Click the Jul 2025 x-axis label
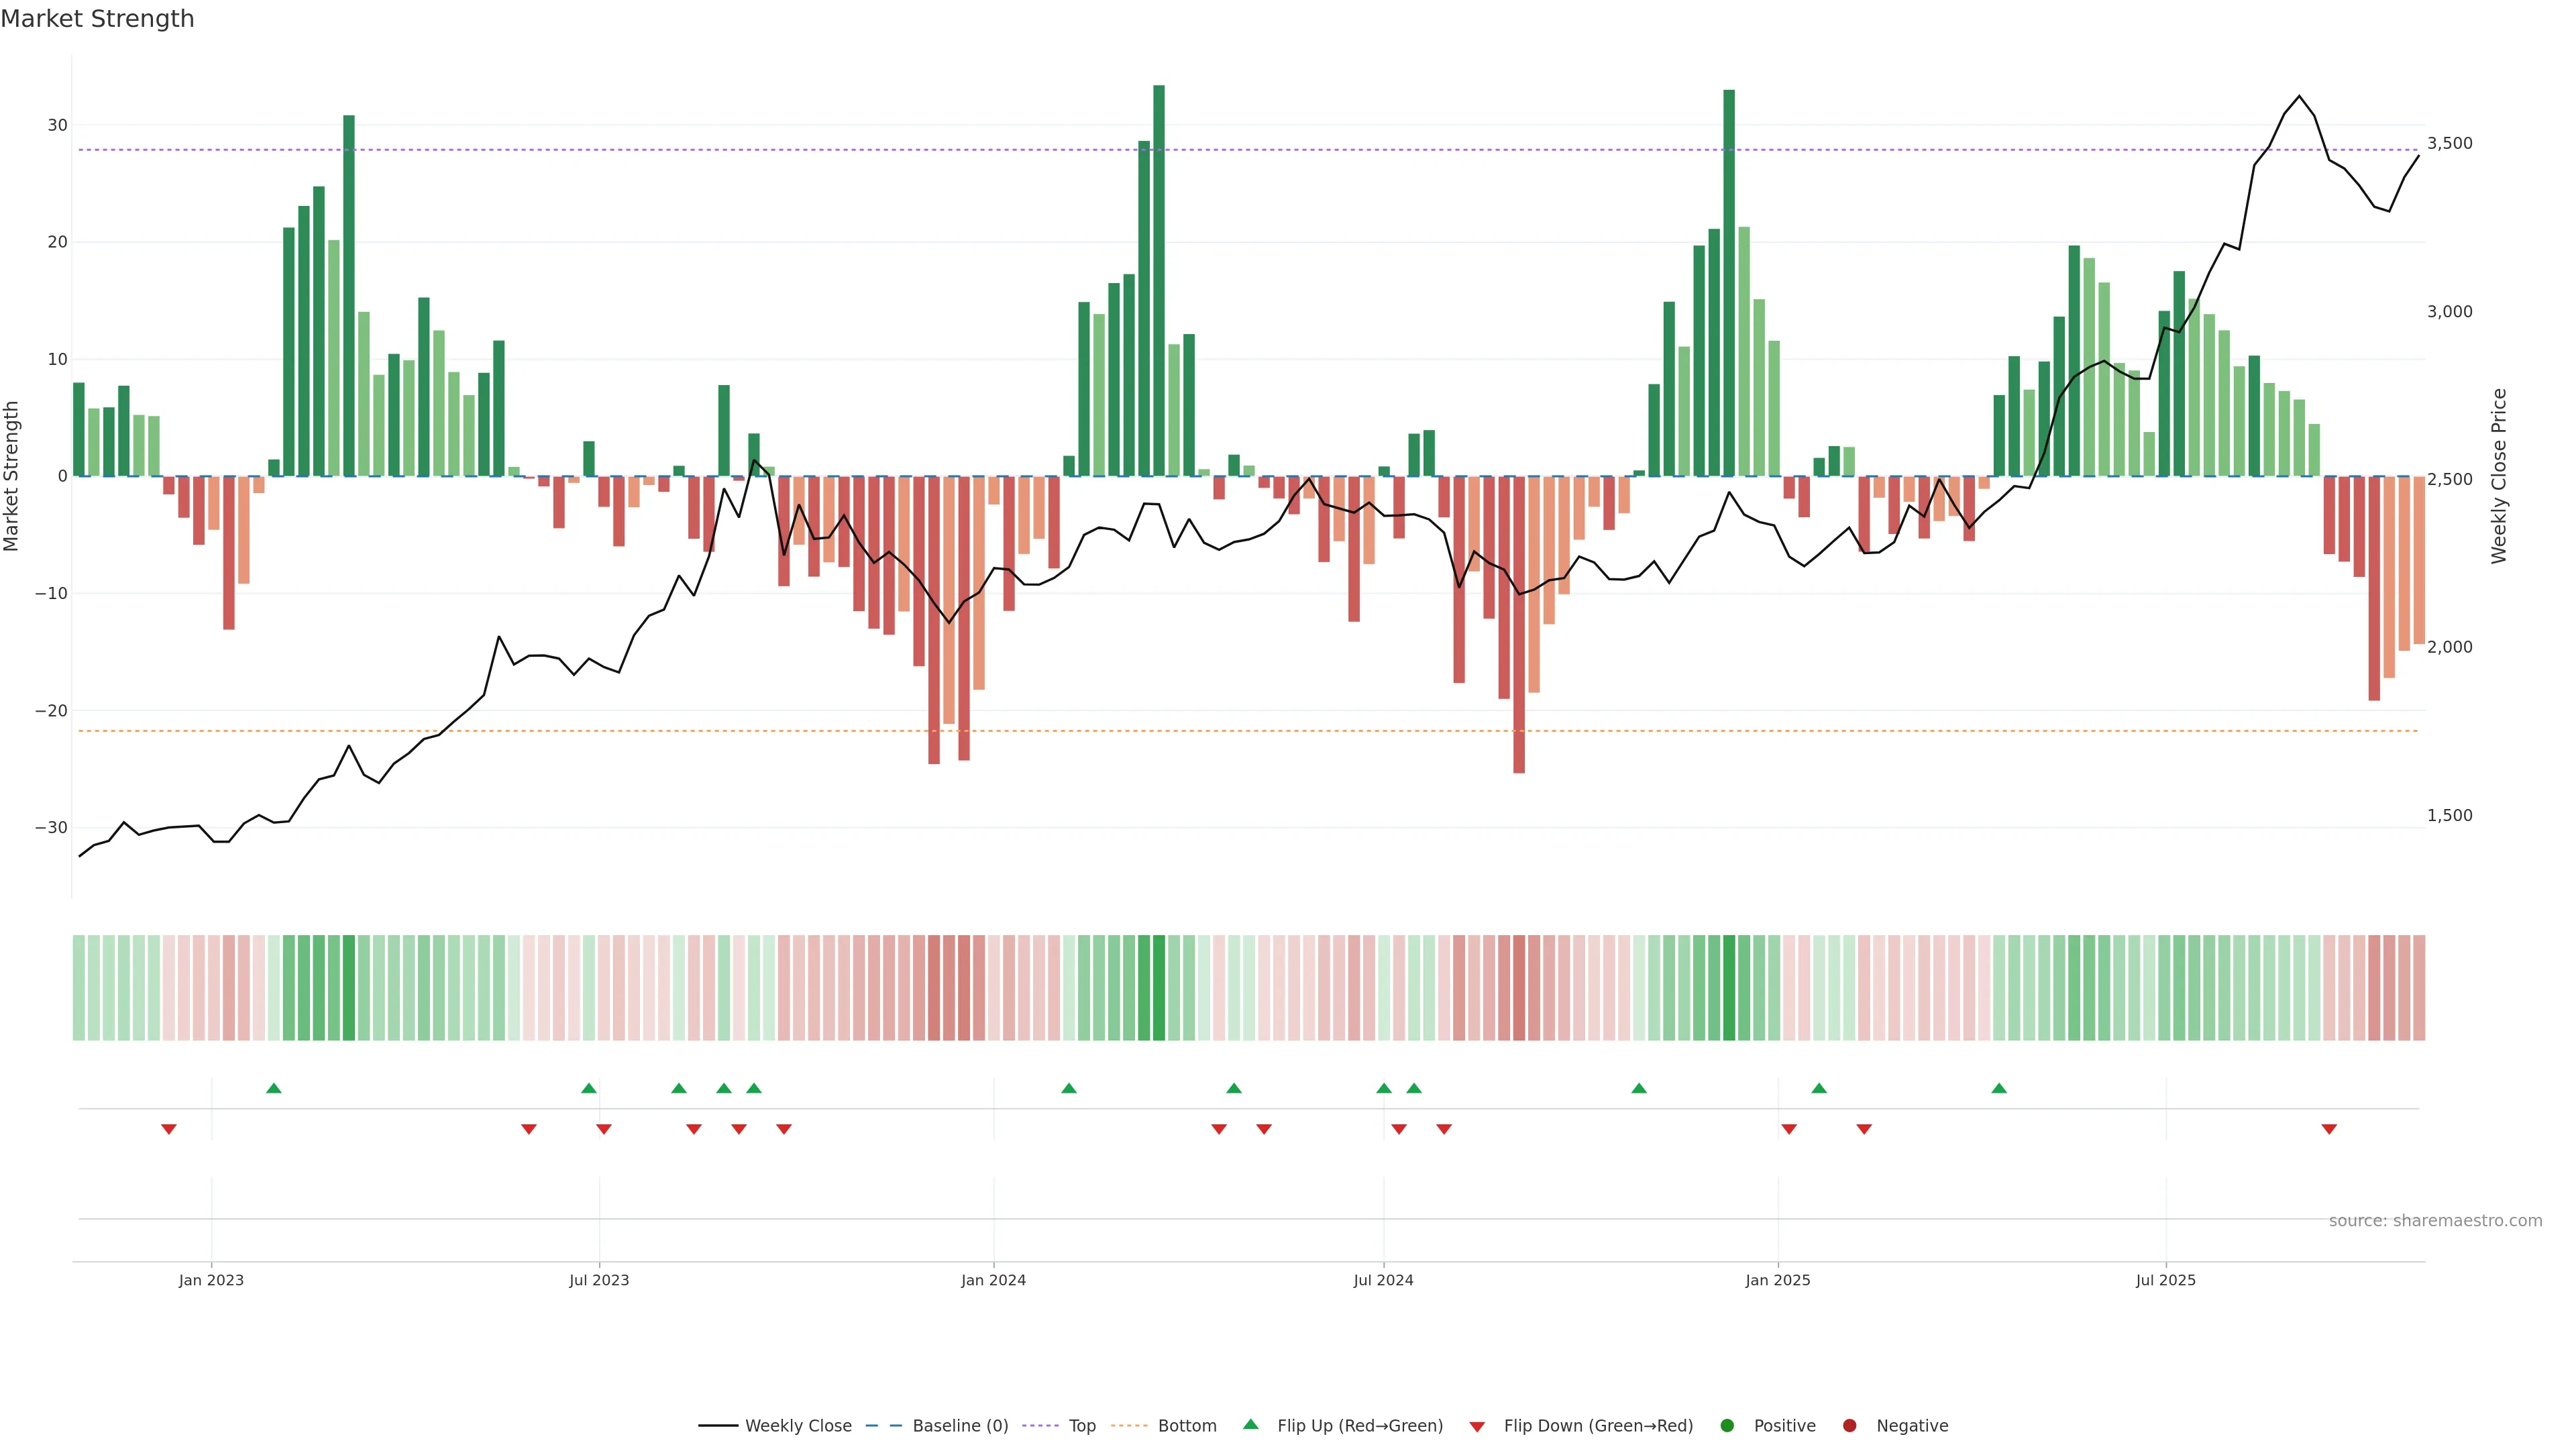 coord(2165,1280)
